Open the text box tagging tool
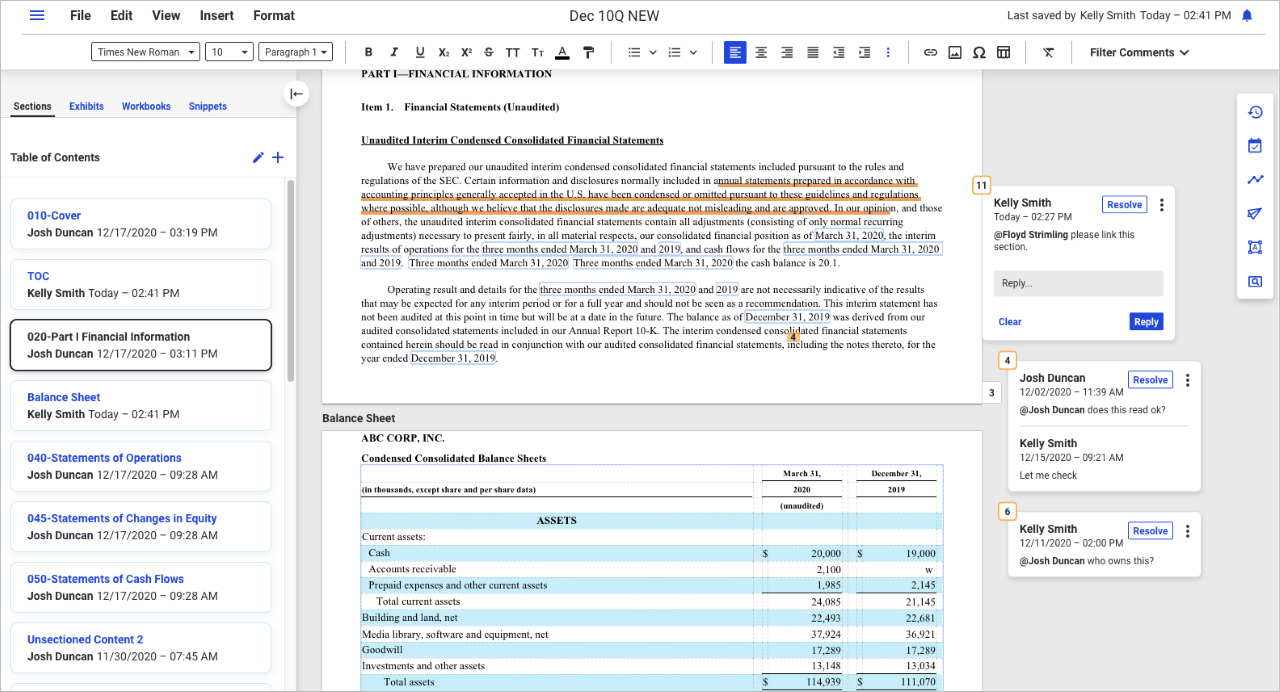 coord(1255,247)
